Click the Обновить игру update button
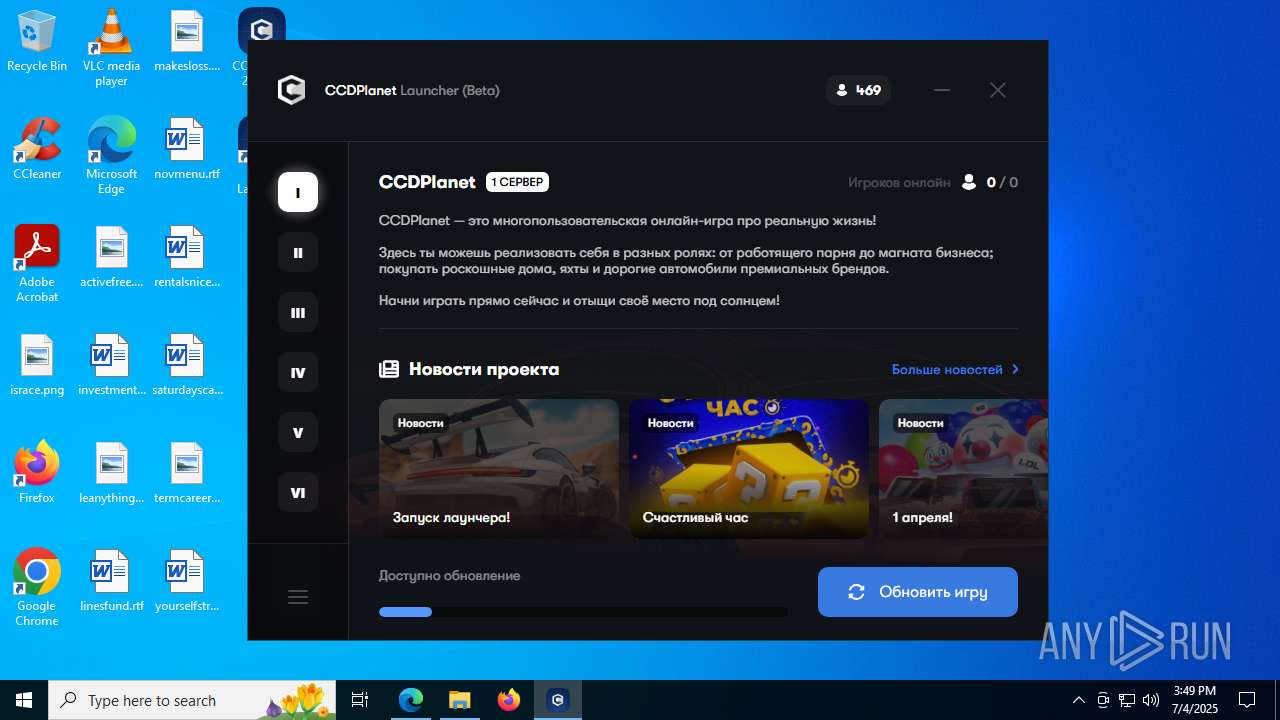 point(918,592)
